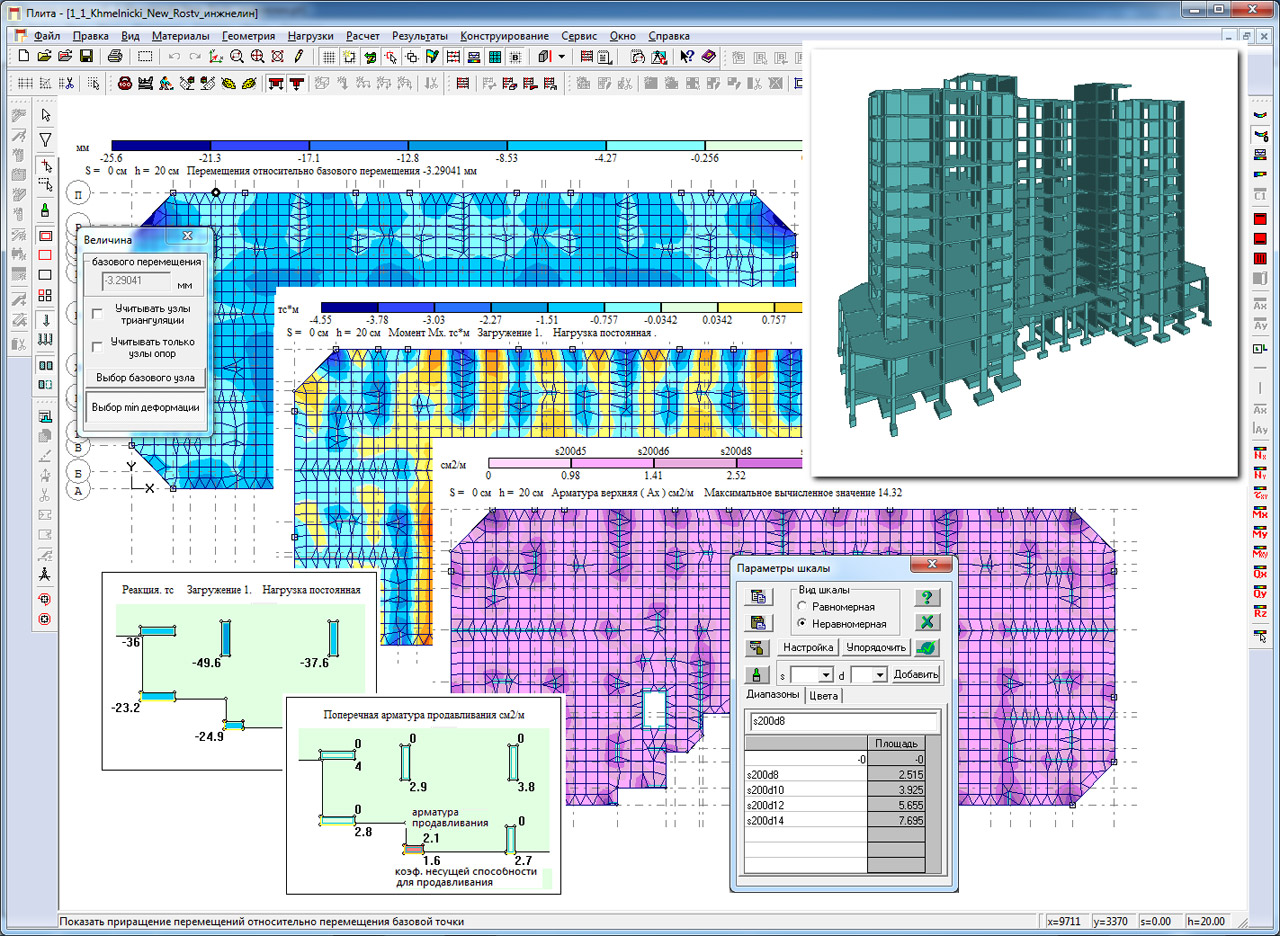Image resolution: width=1280 pixels, height=936 pixels.
Task: Click the Print icon in the toolbar
Action: 115,56
